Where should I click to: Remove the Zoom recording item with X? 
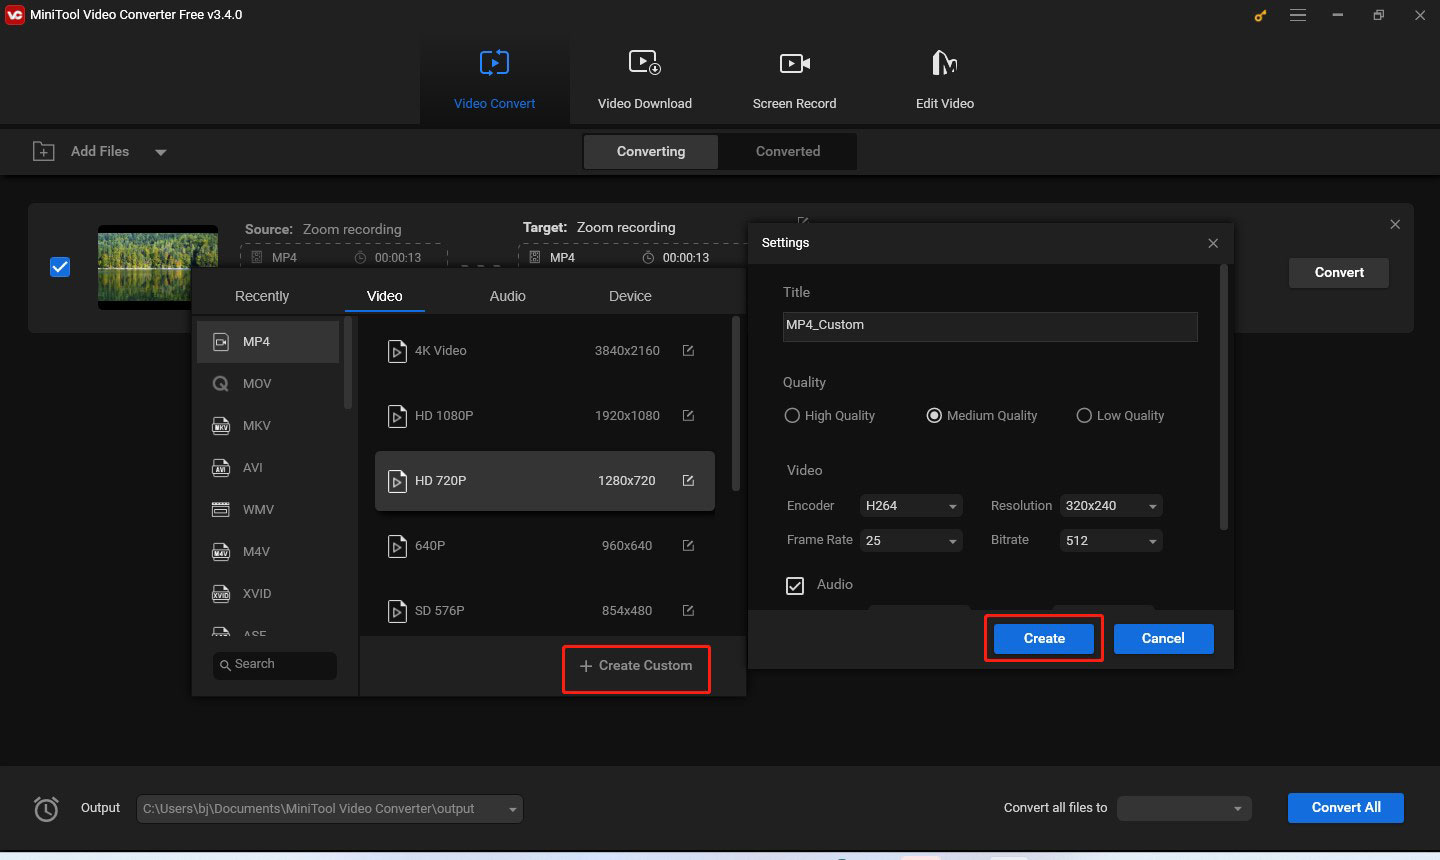click(x=1395, y=225)
